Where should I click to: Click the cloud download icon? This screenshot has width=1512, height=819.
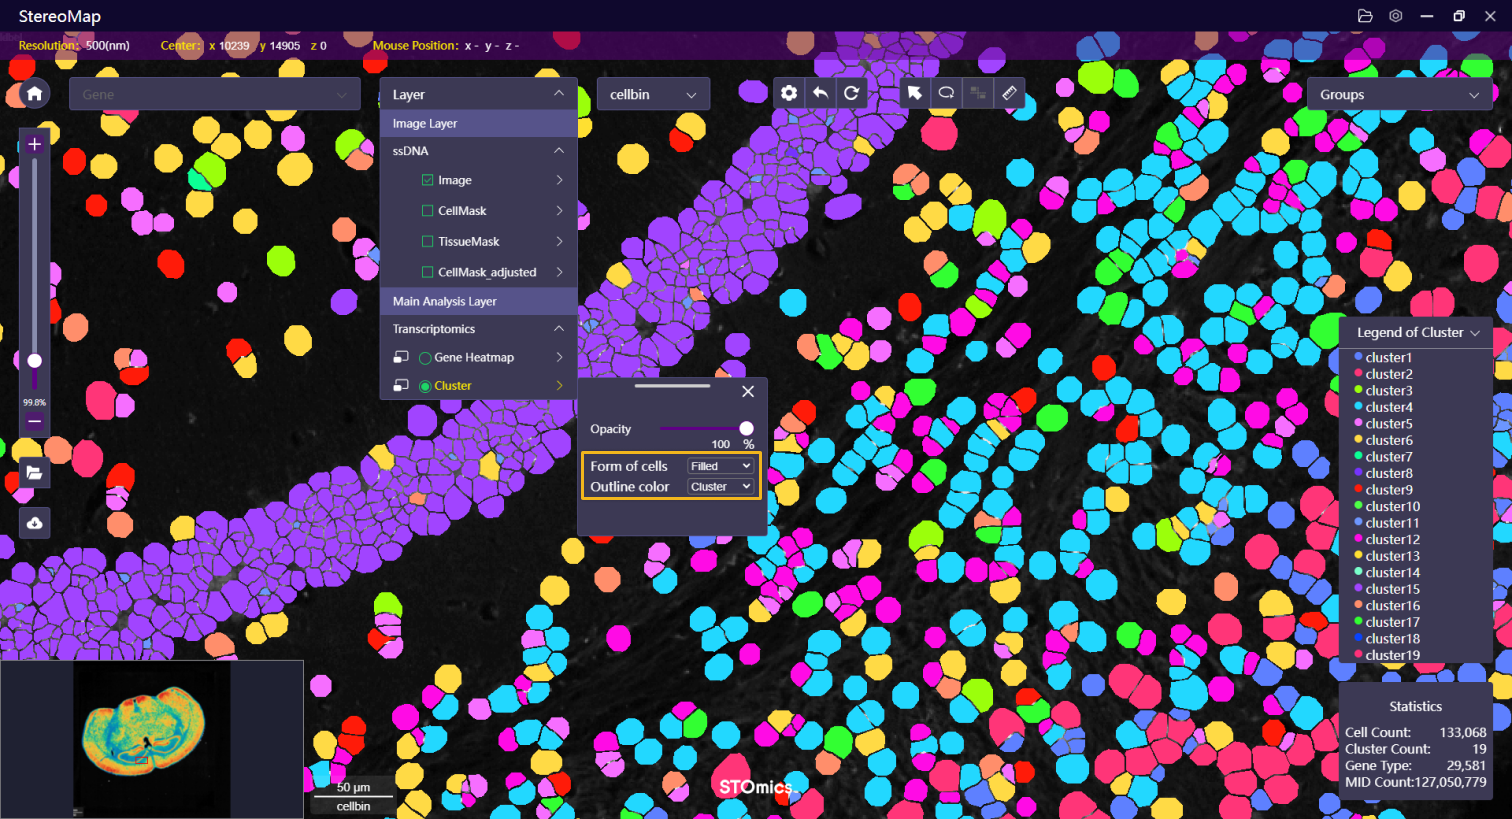point(35,523)
